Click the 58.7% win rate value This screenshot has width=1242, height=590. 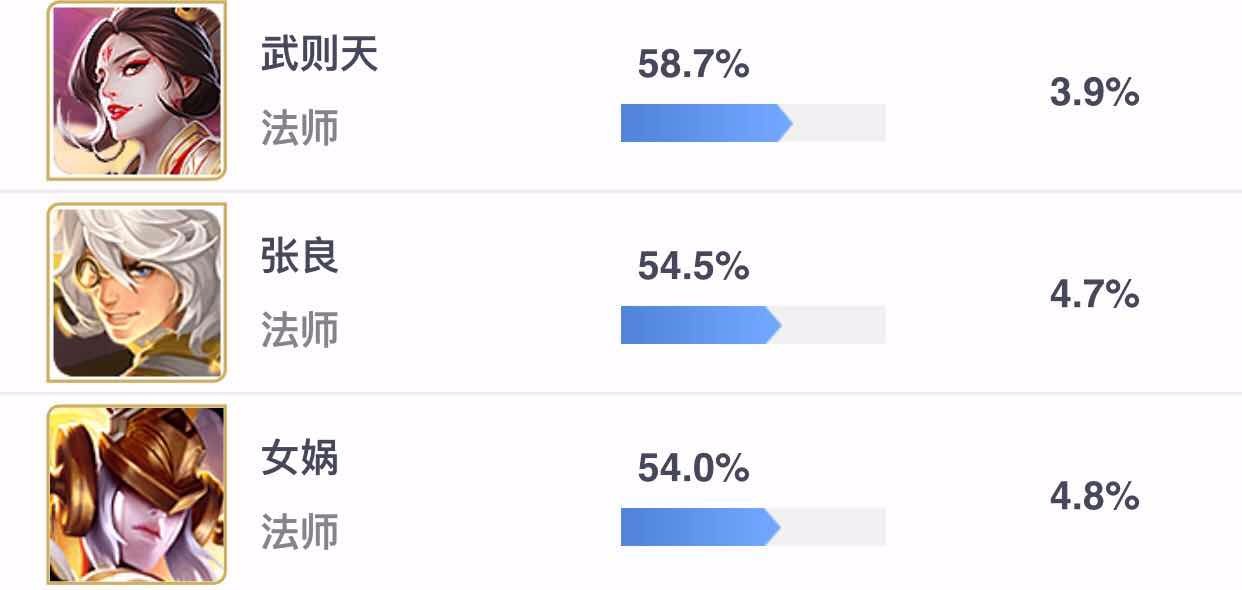point(693,65)
